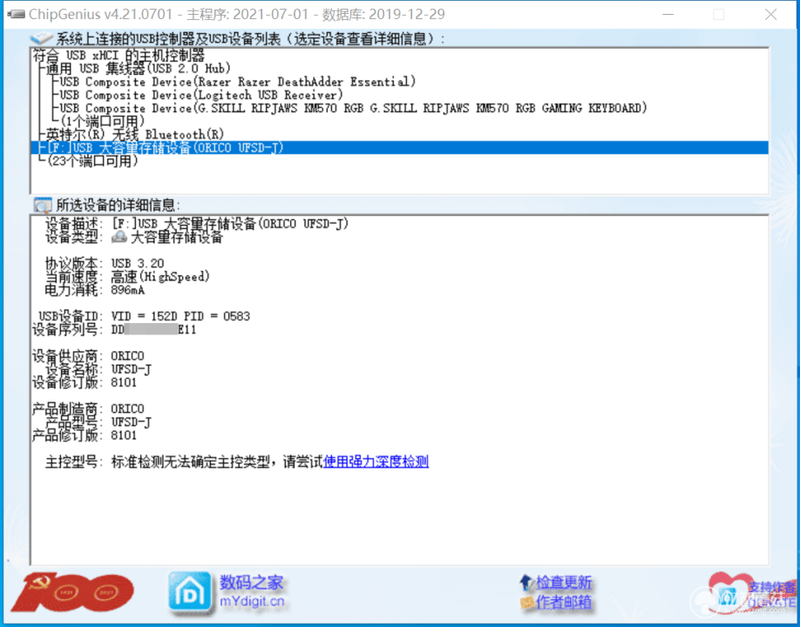This screenshot has width=800, height=627.
Task: Click the 电力消耗 896mA value
Action: [x=128, y=290]
